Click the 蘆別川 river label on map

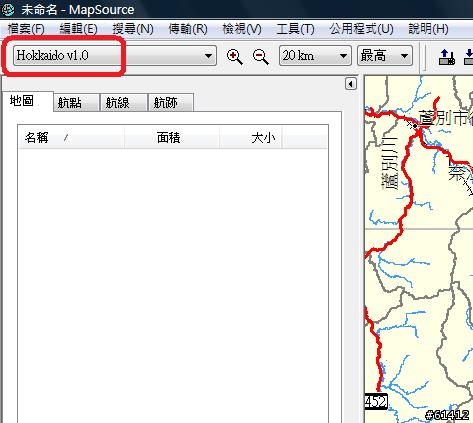[x=390, y=163]
